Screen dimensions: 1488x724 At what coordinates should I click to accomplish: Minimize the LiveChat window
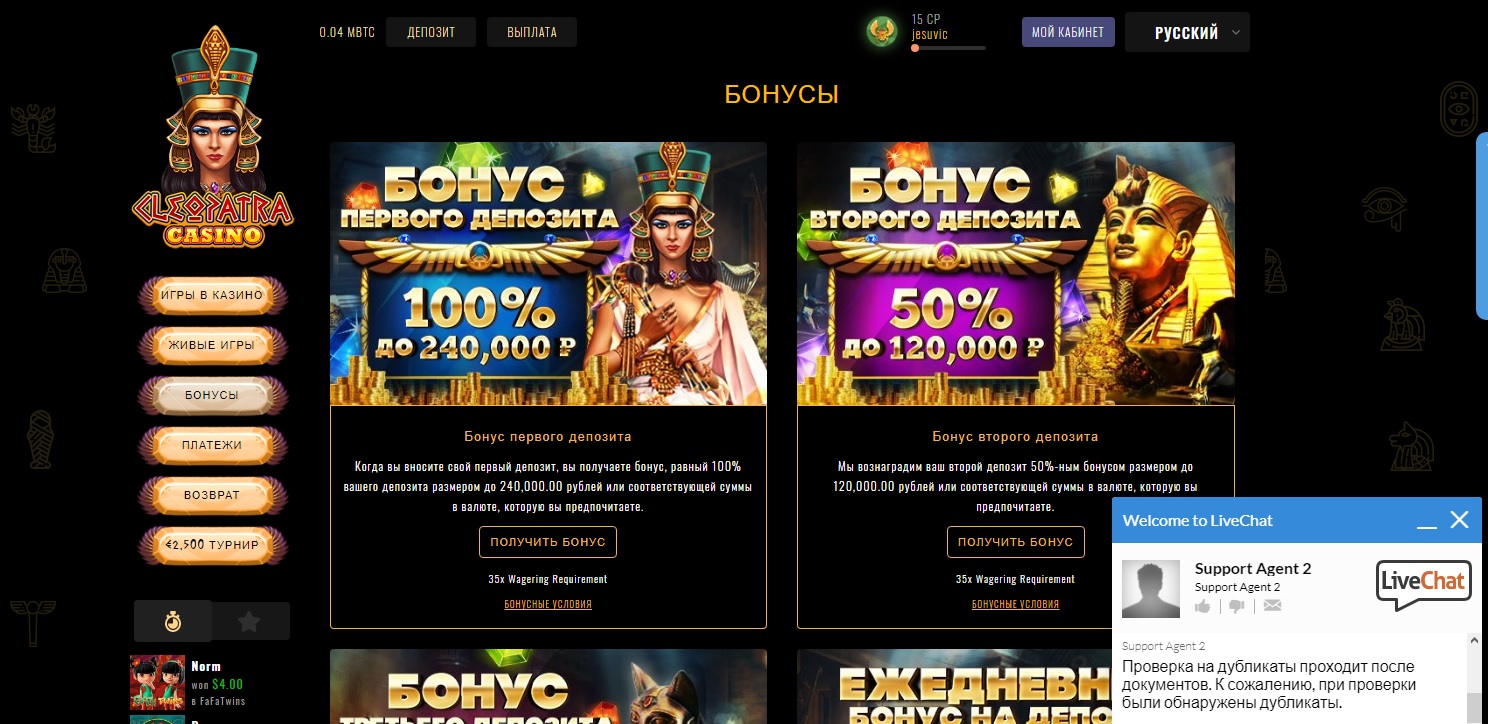(1427, 521)
